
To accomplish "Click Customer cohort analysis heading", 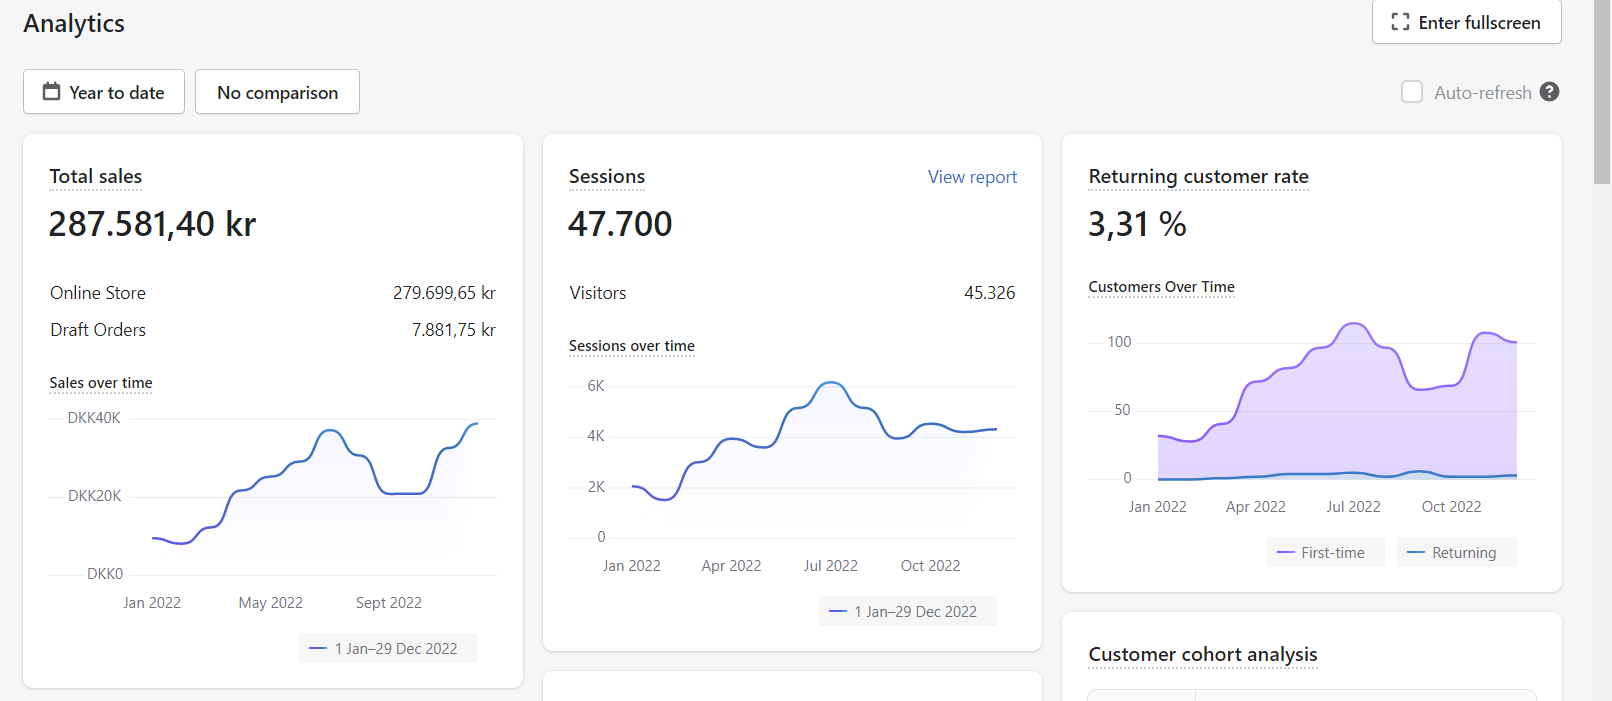I will point(1202,654).
